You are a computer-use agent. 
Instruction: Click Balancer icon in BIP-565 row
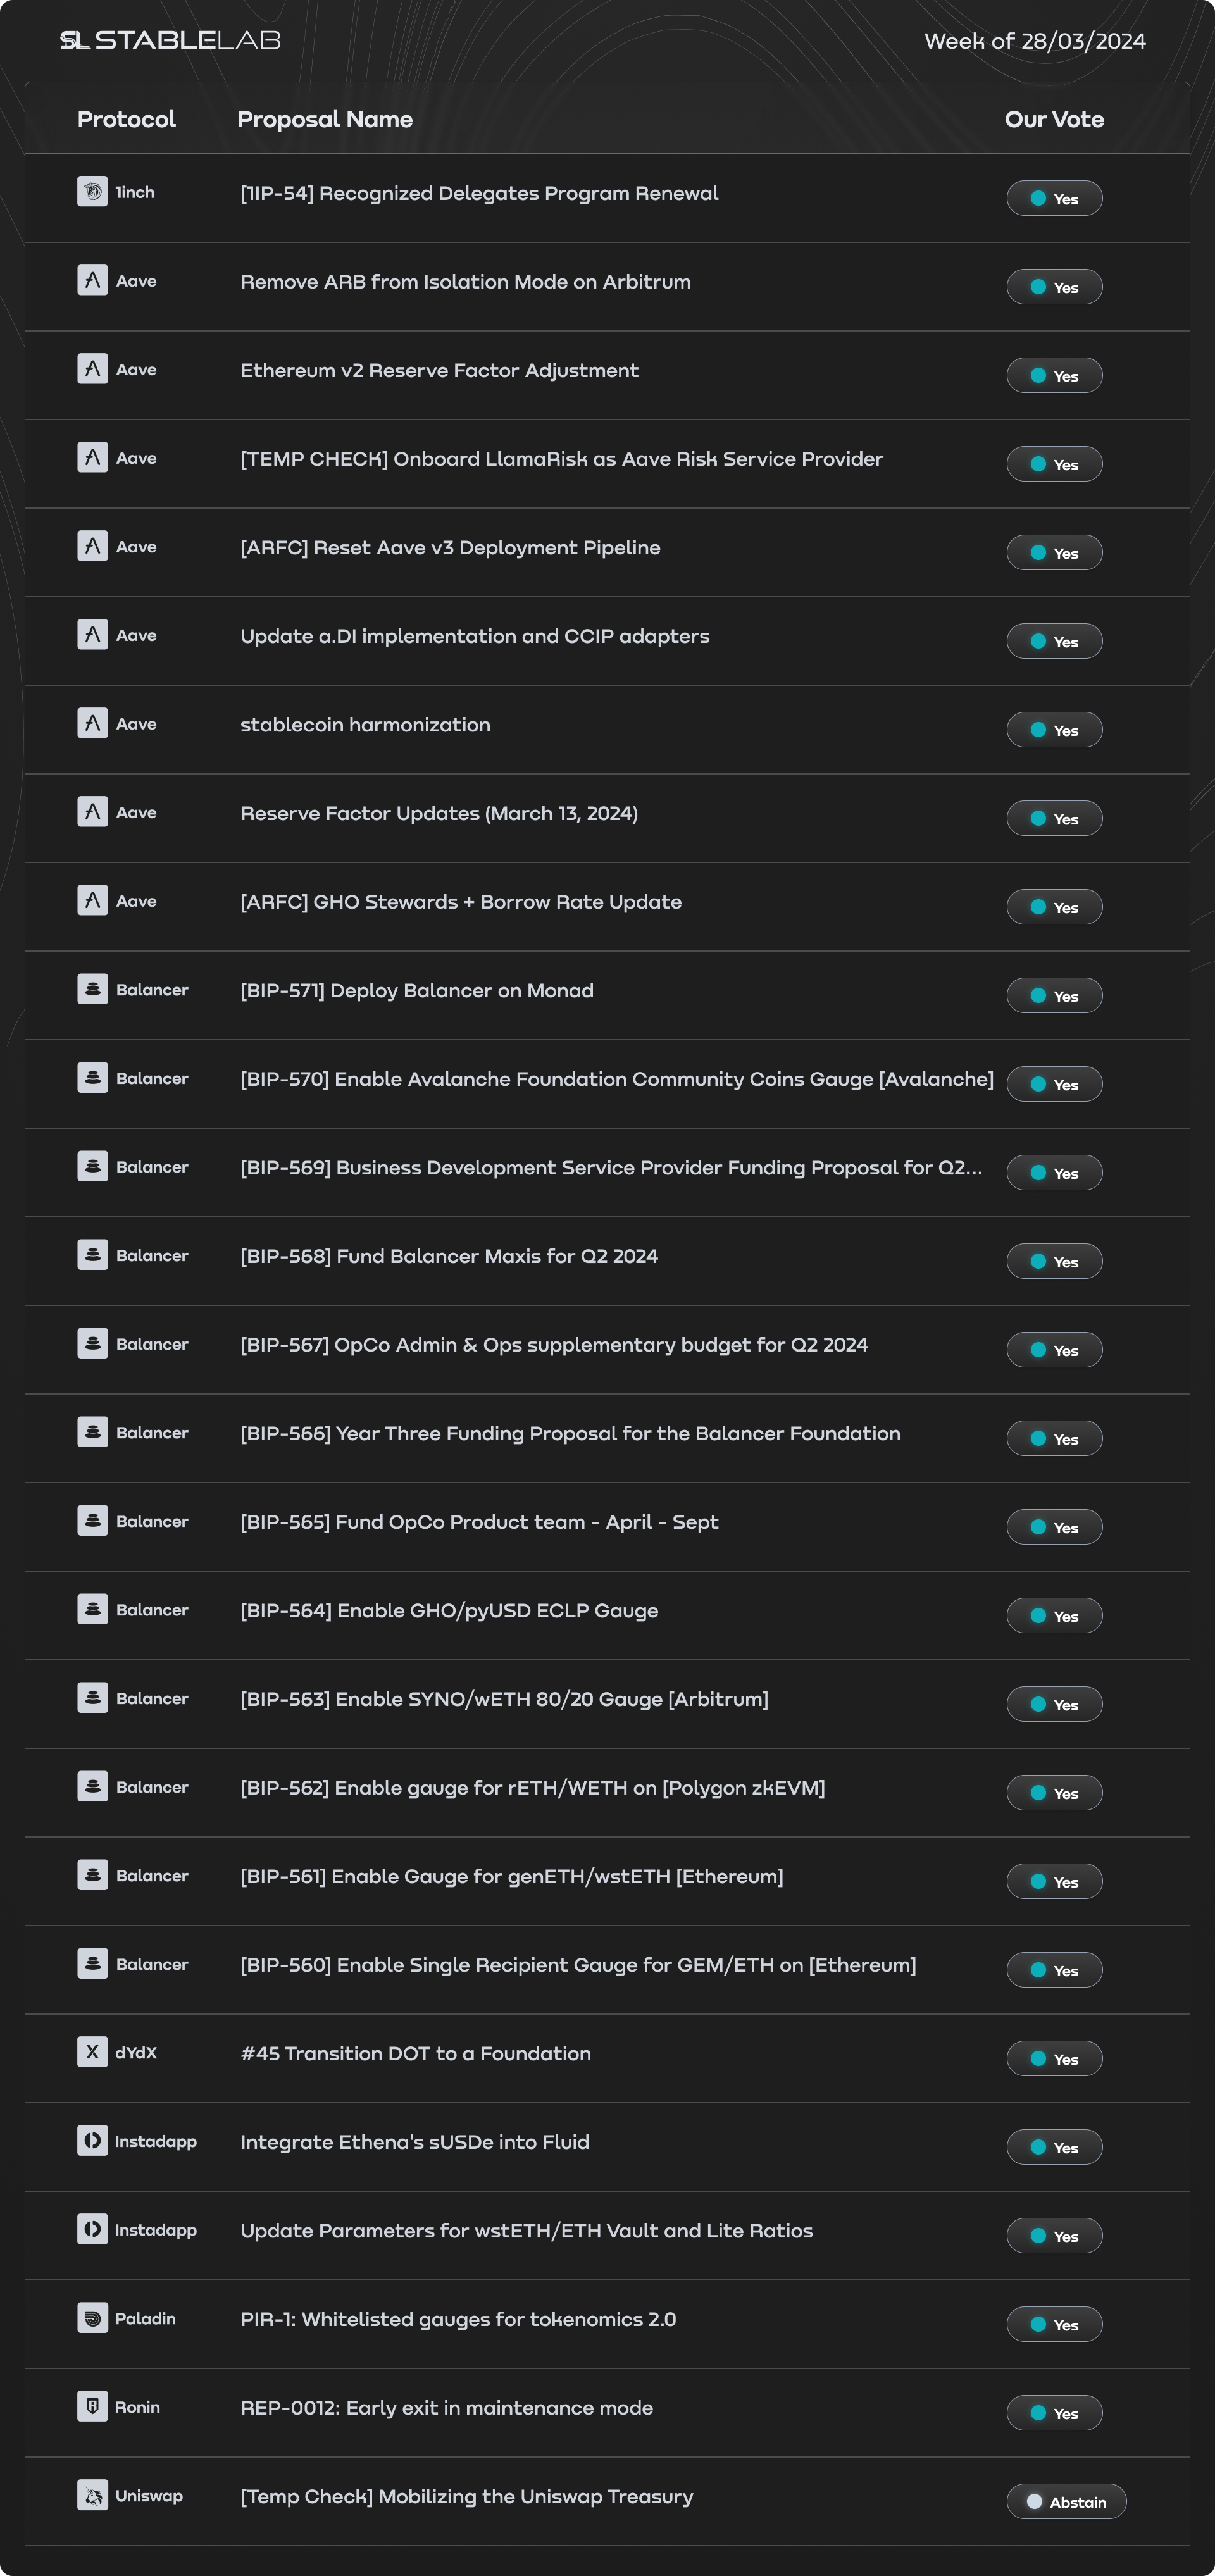(92, 1520)
